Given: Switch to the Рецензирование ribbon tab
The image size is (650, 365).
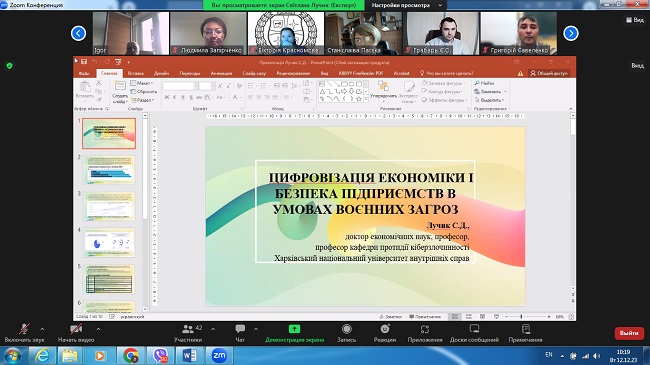Looking at the screenshot, I should (x=293, y=73).
